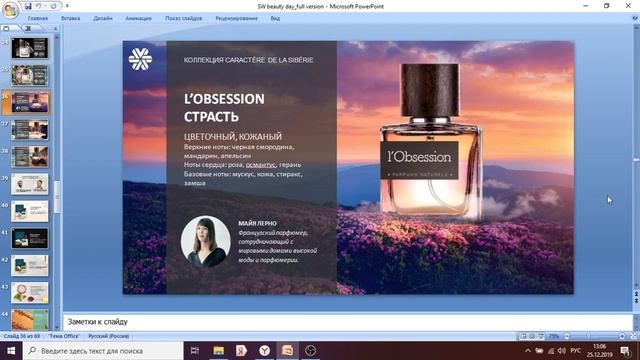Switch to Normal view in status bar
640x360 pixels.
click(524, 336)
